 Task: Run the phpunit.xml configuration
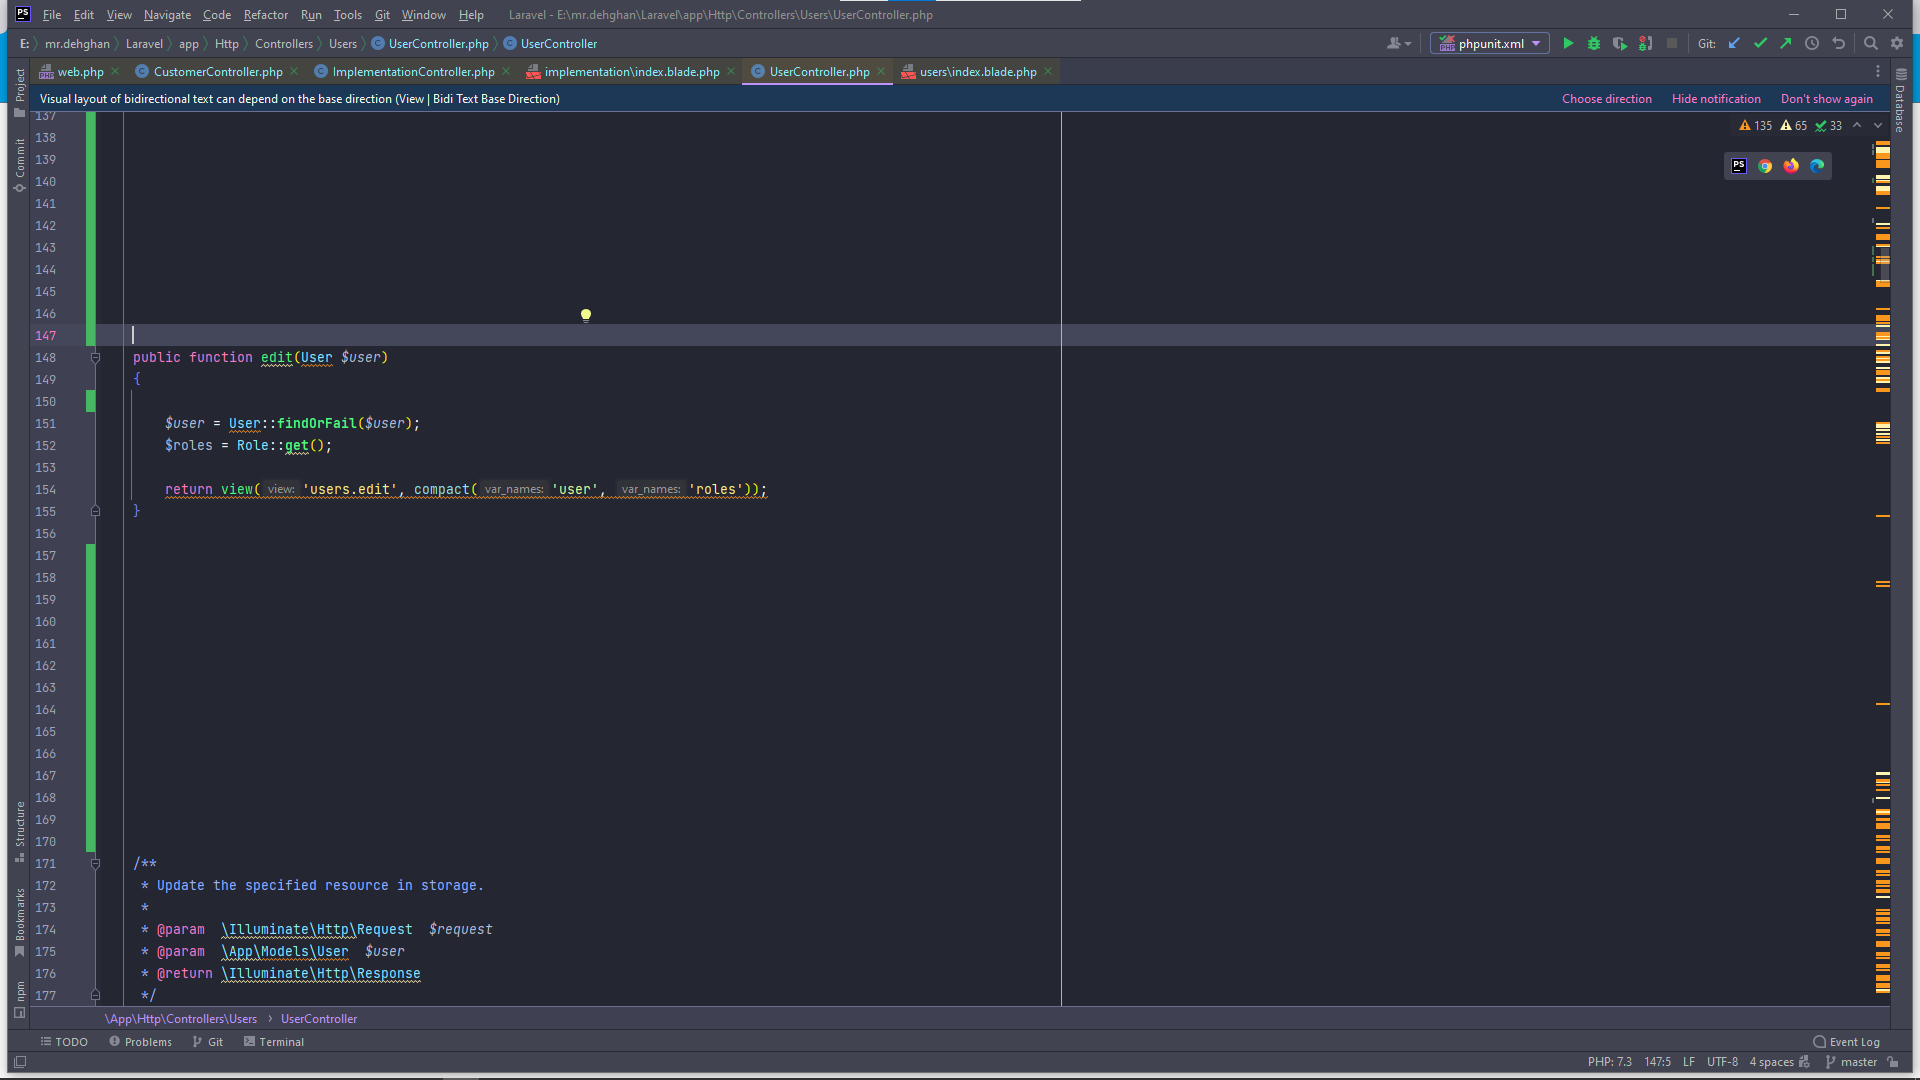[x=1568, y=43]
